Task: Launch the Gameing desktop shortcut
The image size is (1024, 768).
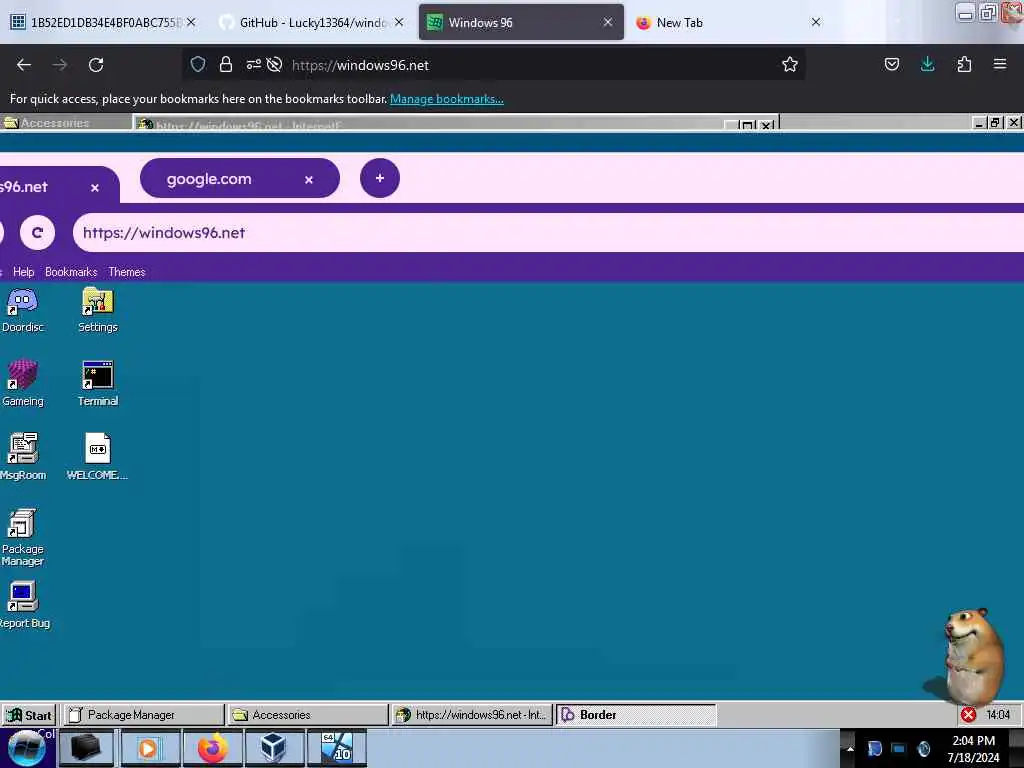Action: tap(22, 384)
